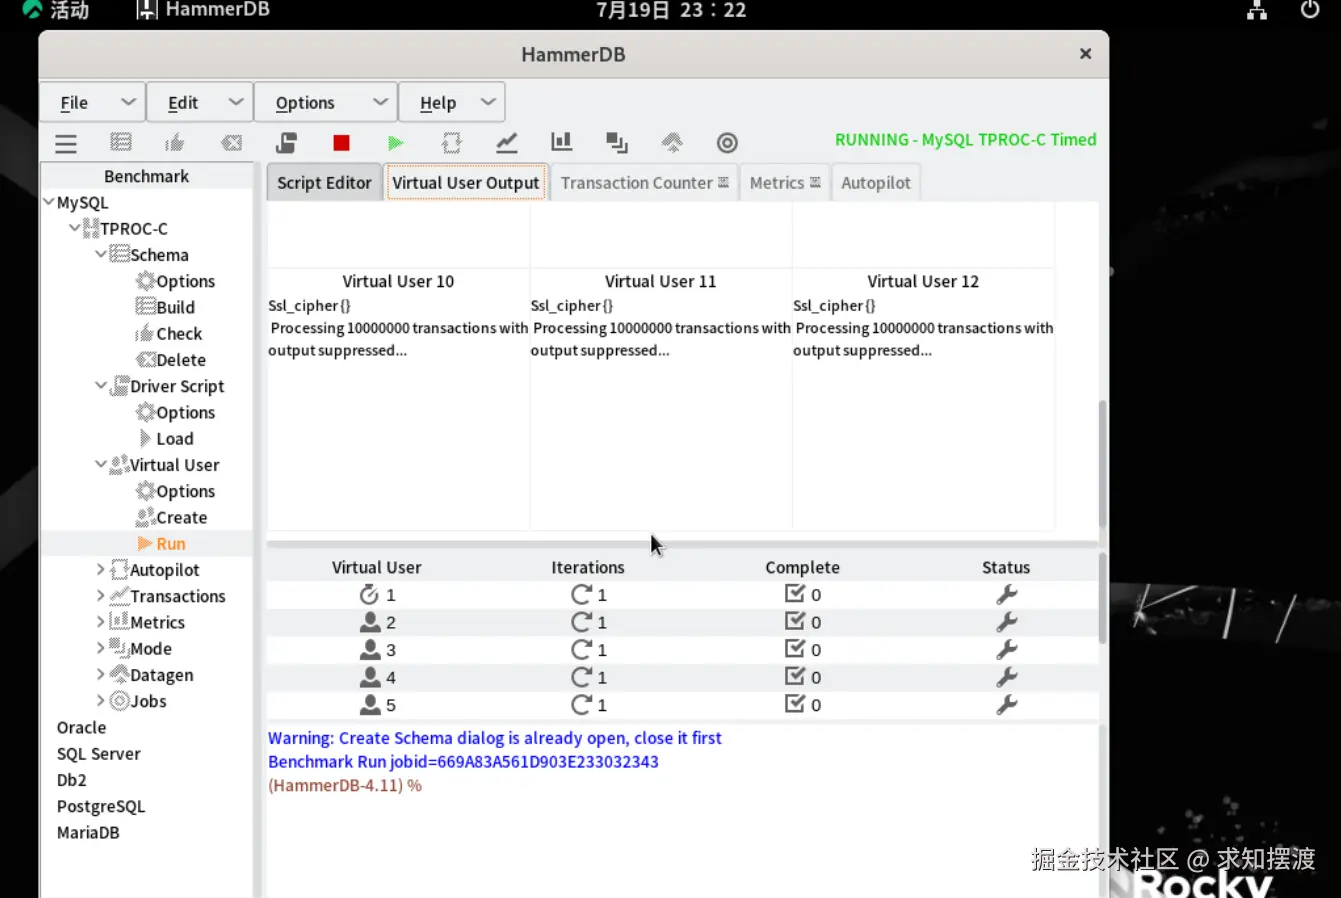Viewport: 1341px width, 898px height.
Task: Click the schema build toolbar icon
Action: point(121,142)
